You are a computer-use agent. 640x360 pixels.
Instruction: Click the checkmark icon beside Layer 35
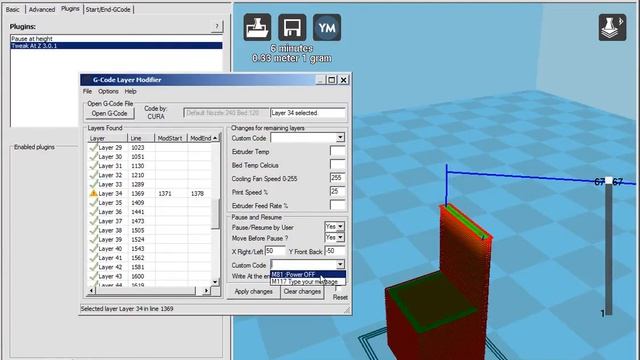(93, 202)
